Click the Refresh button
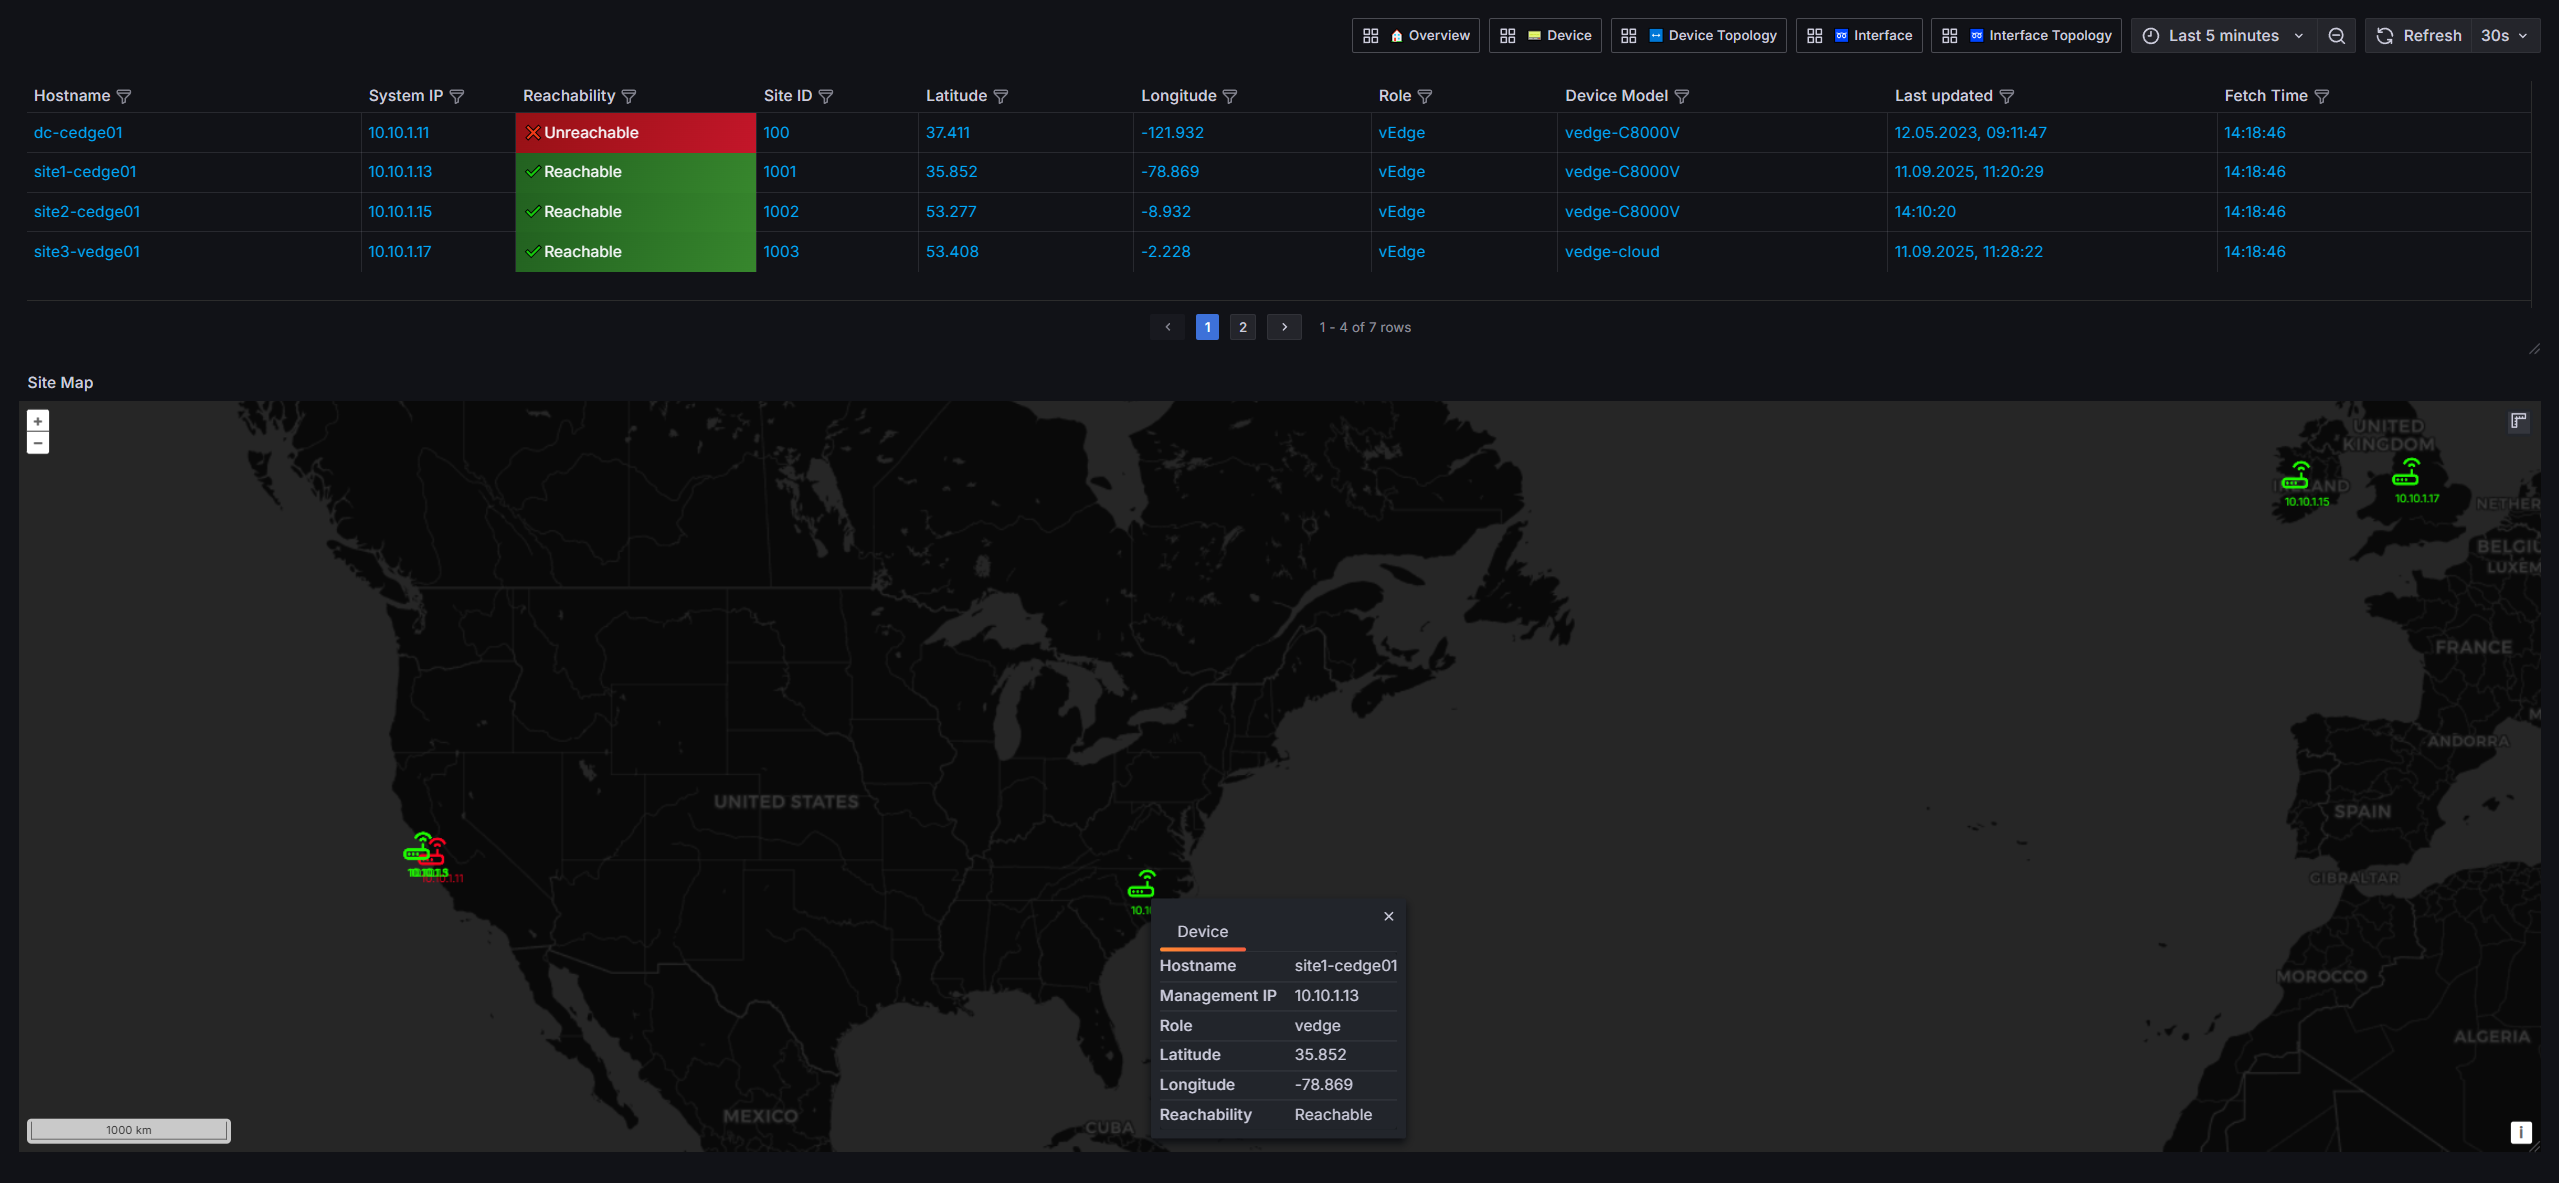 (2420, 35)
